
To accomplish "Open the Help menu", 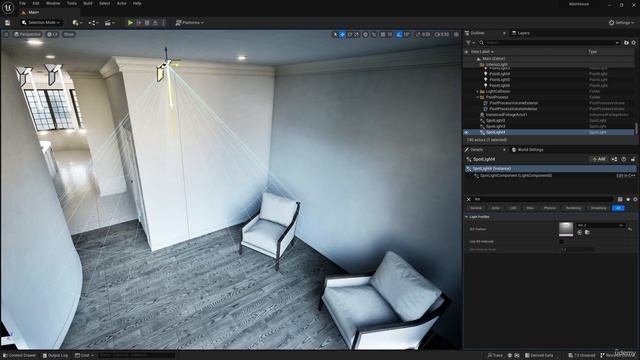I will pyautogui.click(x=137, y=3).
